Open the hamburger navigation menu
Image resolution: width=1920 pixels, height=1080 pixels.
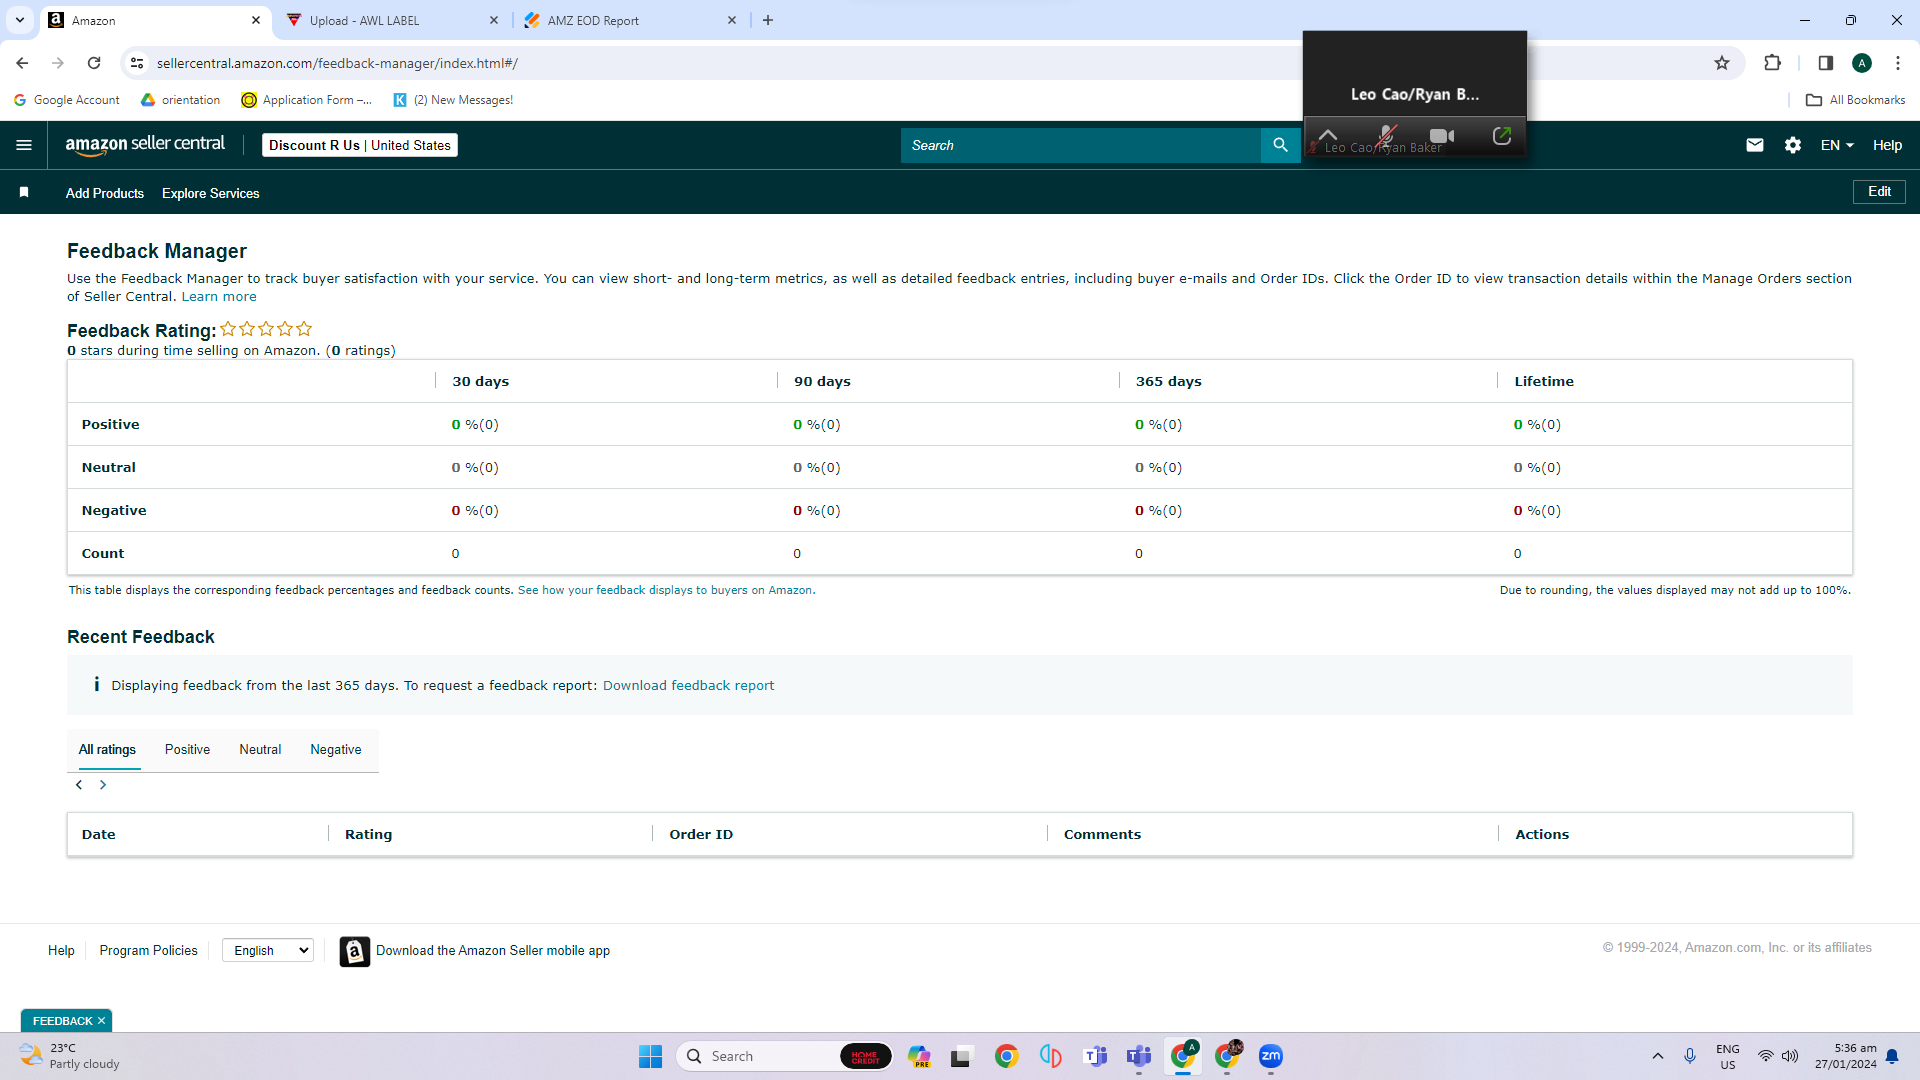(24, 145)
